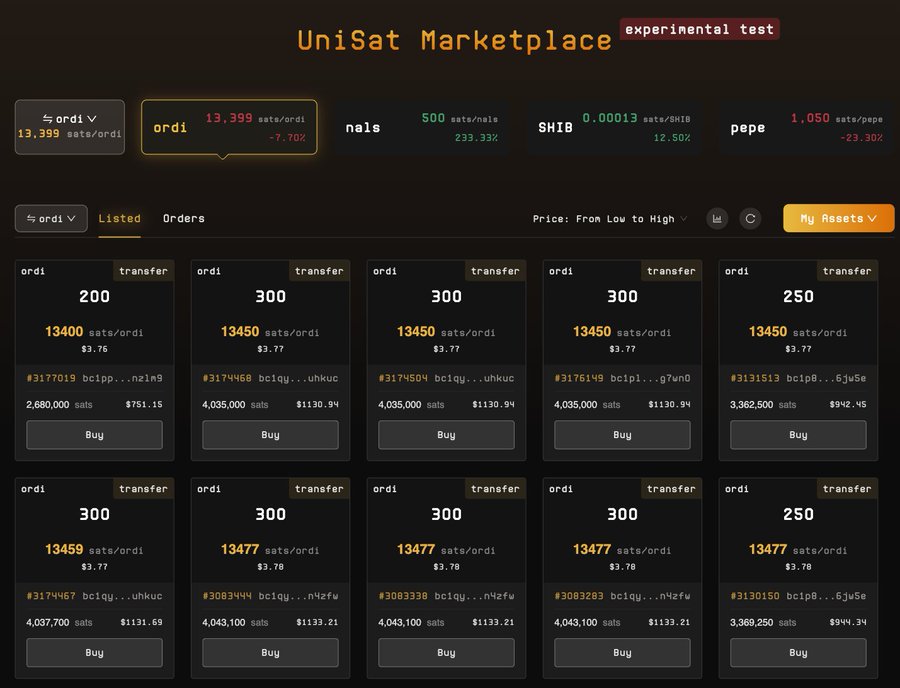Click the 3,362,500 sats total

[x=763, y=405]
